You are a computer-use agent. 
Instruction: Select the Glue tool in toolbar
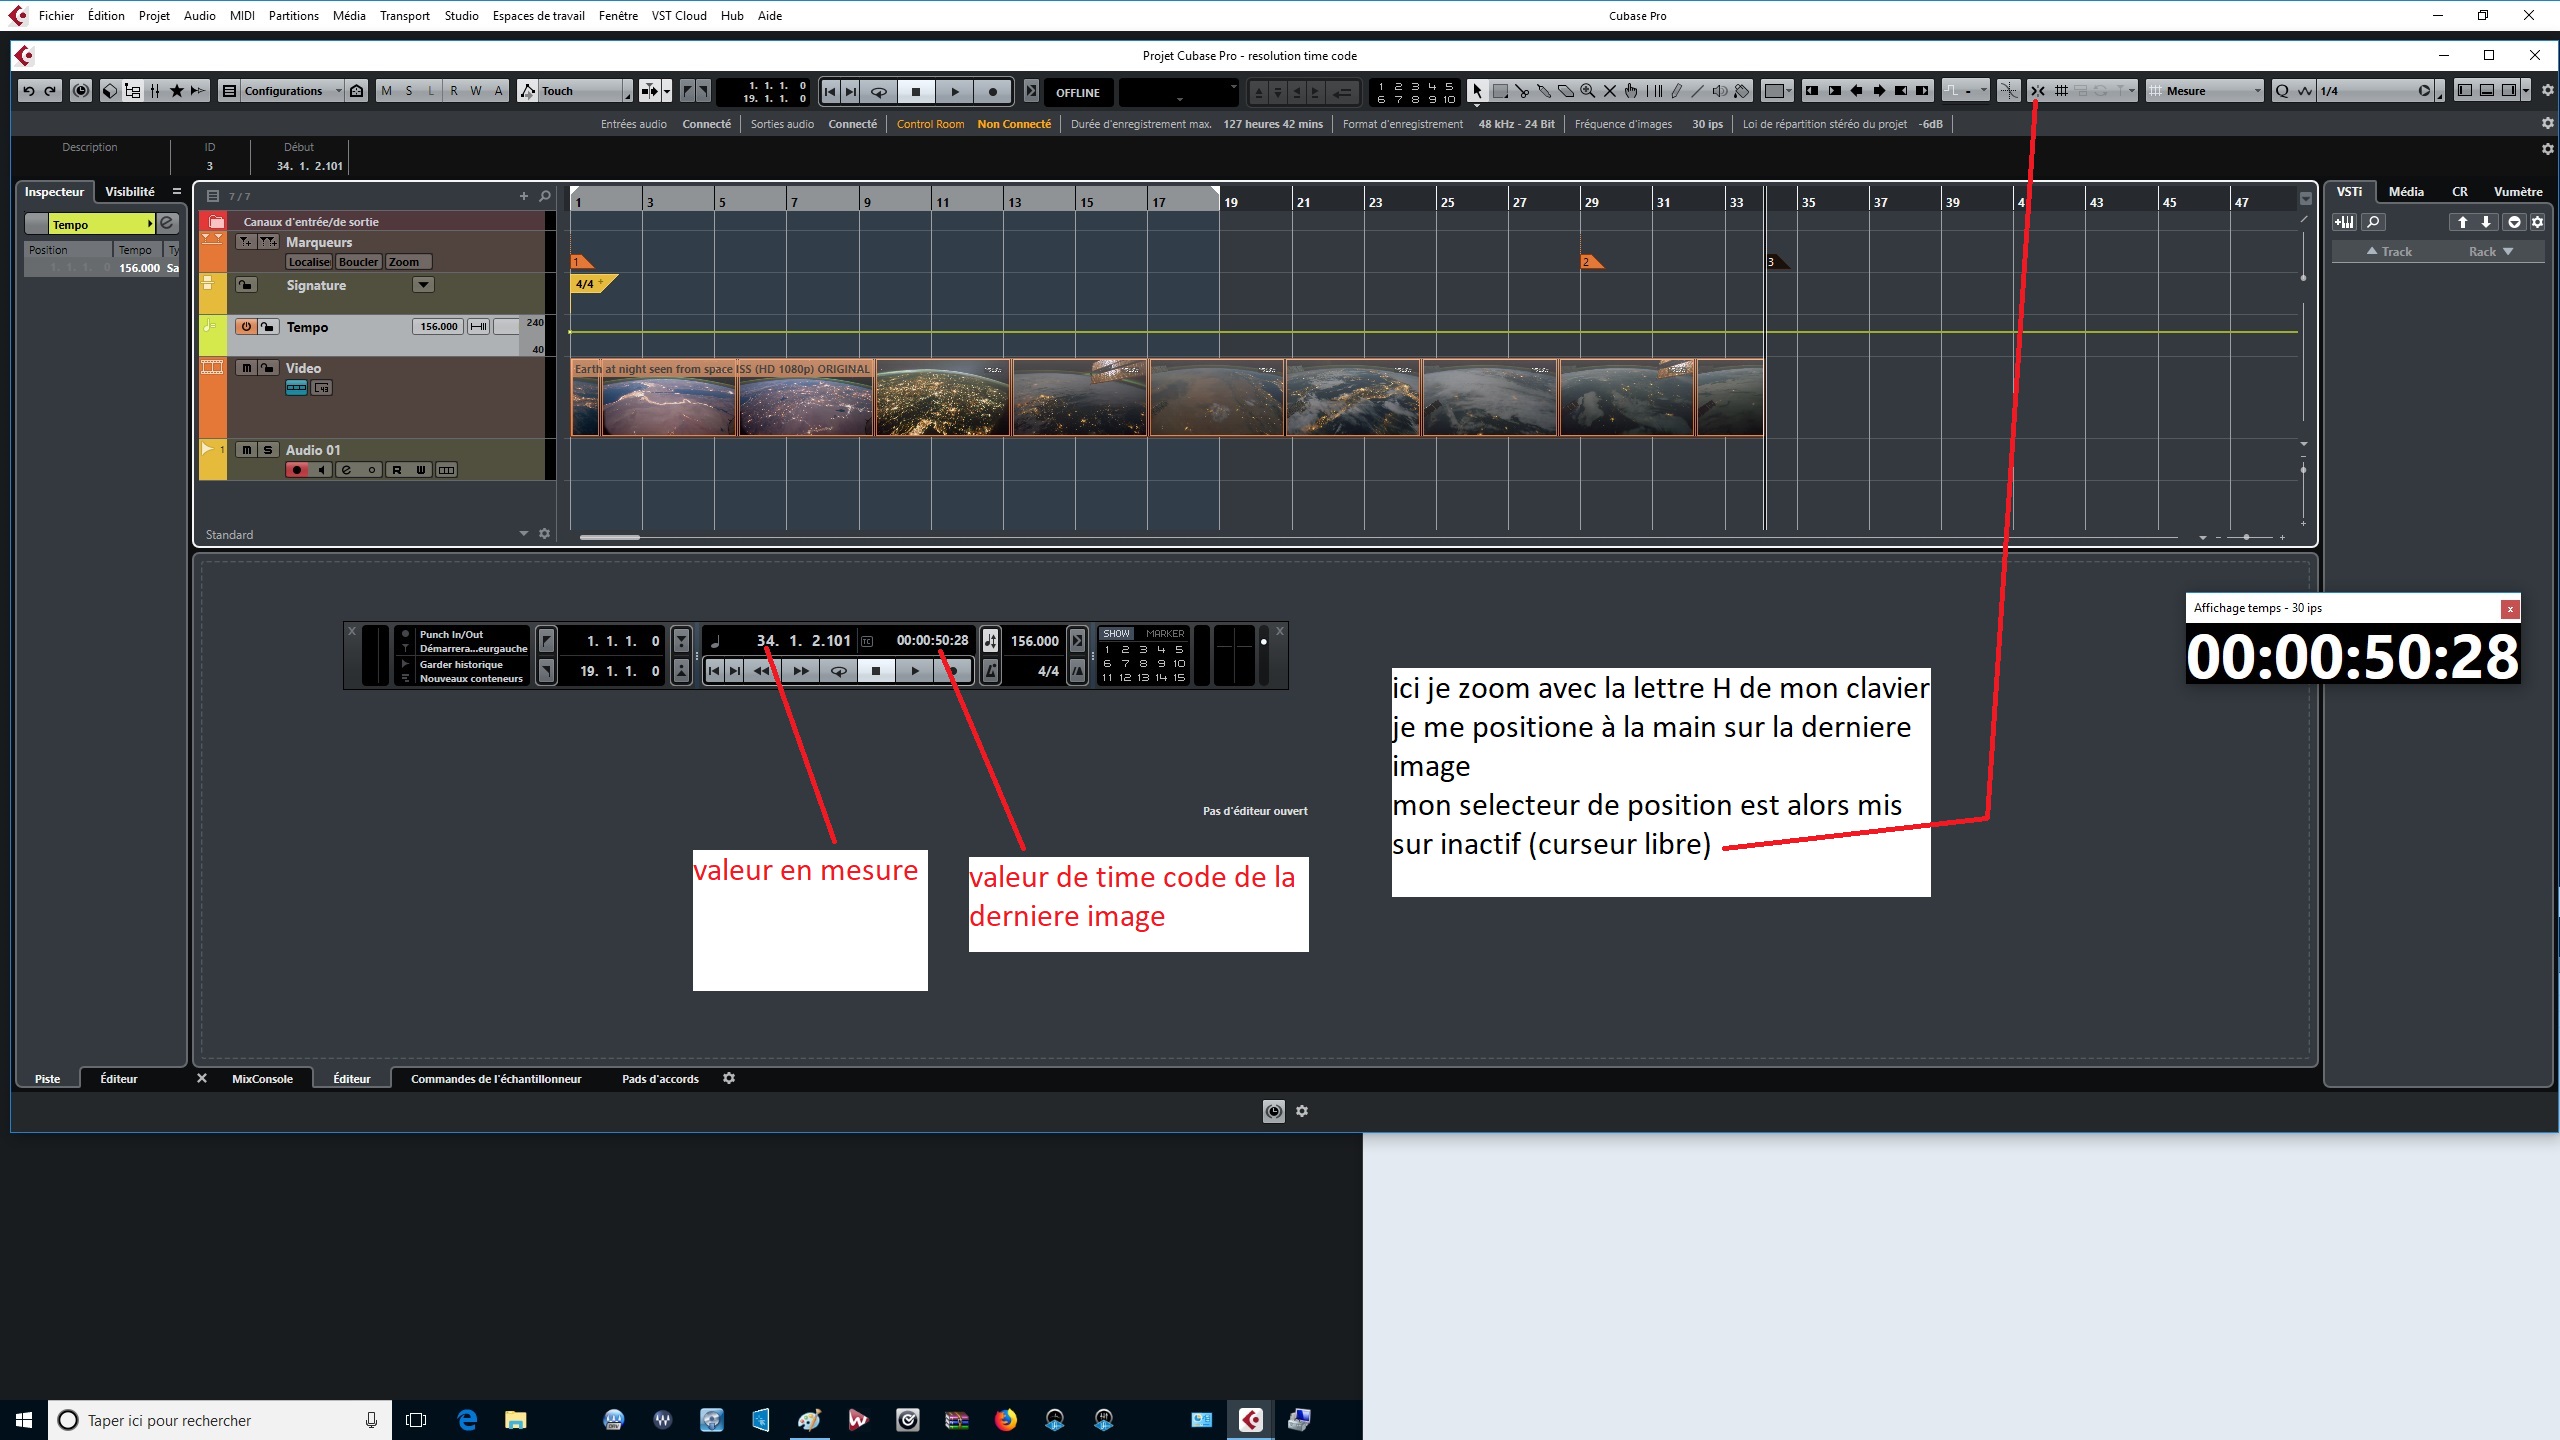[1544, 91]
